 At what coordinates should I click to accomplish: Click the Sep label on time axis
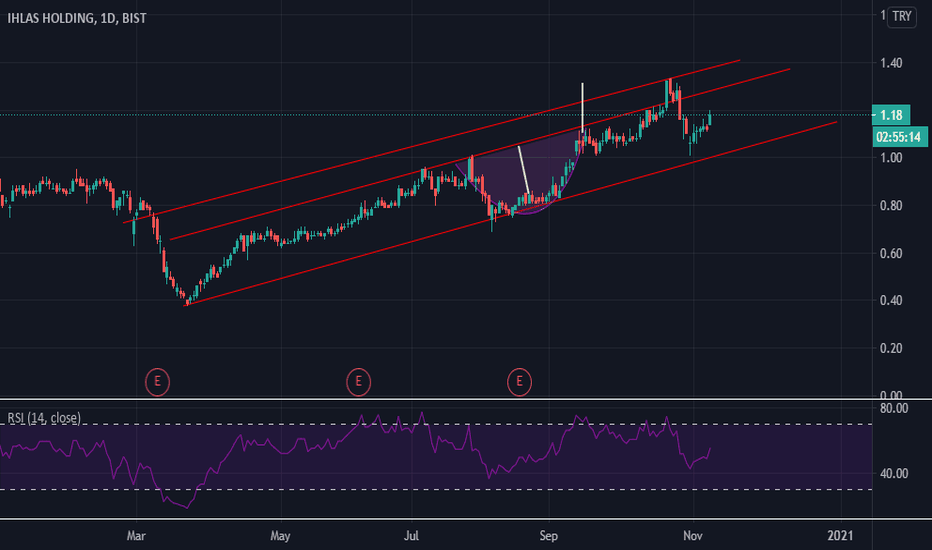tap(549, 536)
